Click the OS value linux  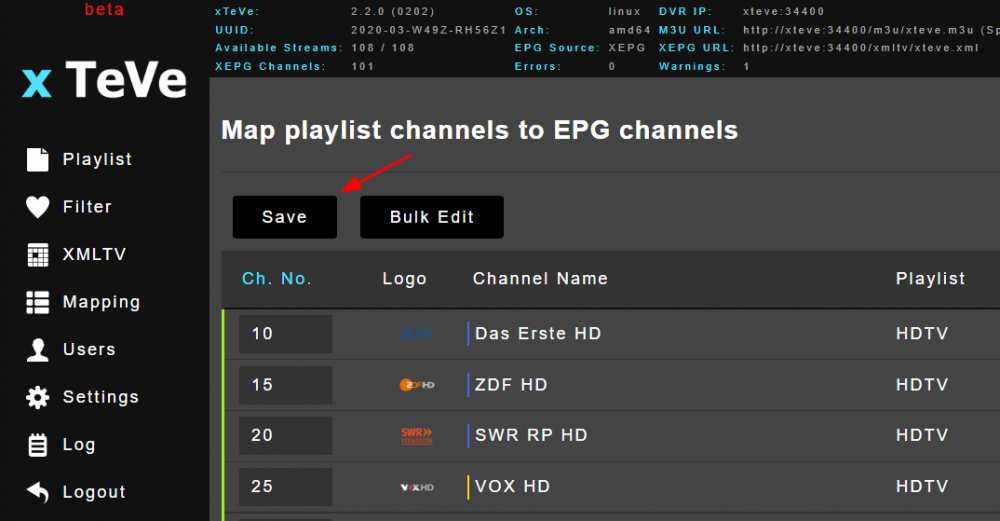coord(624,11)
